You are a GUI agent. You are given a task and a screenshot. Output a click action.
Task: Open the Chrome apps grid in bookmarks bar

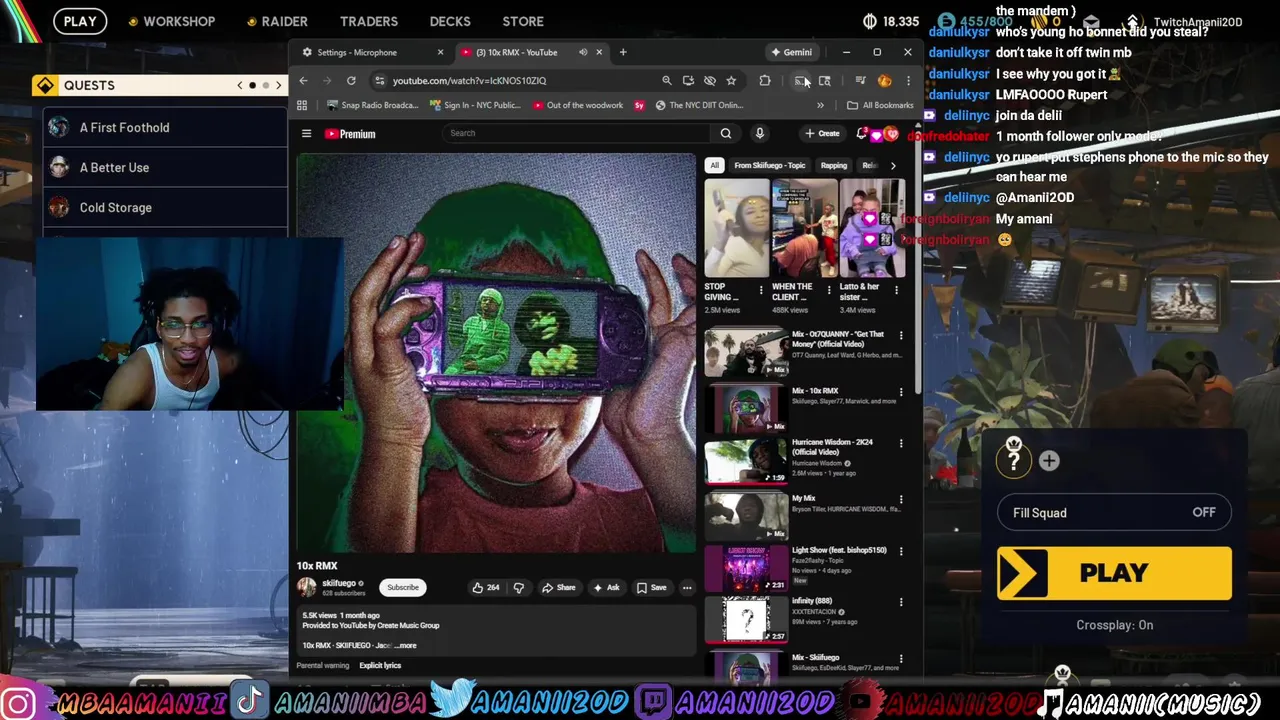coord(302,105)
